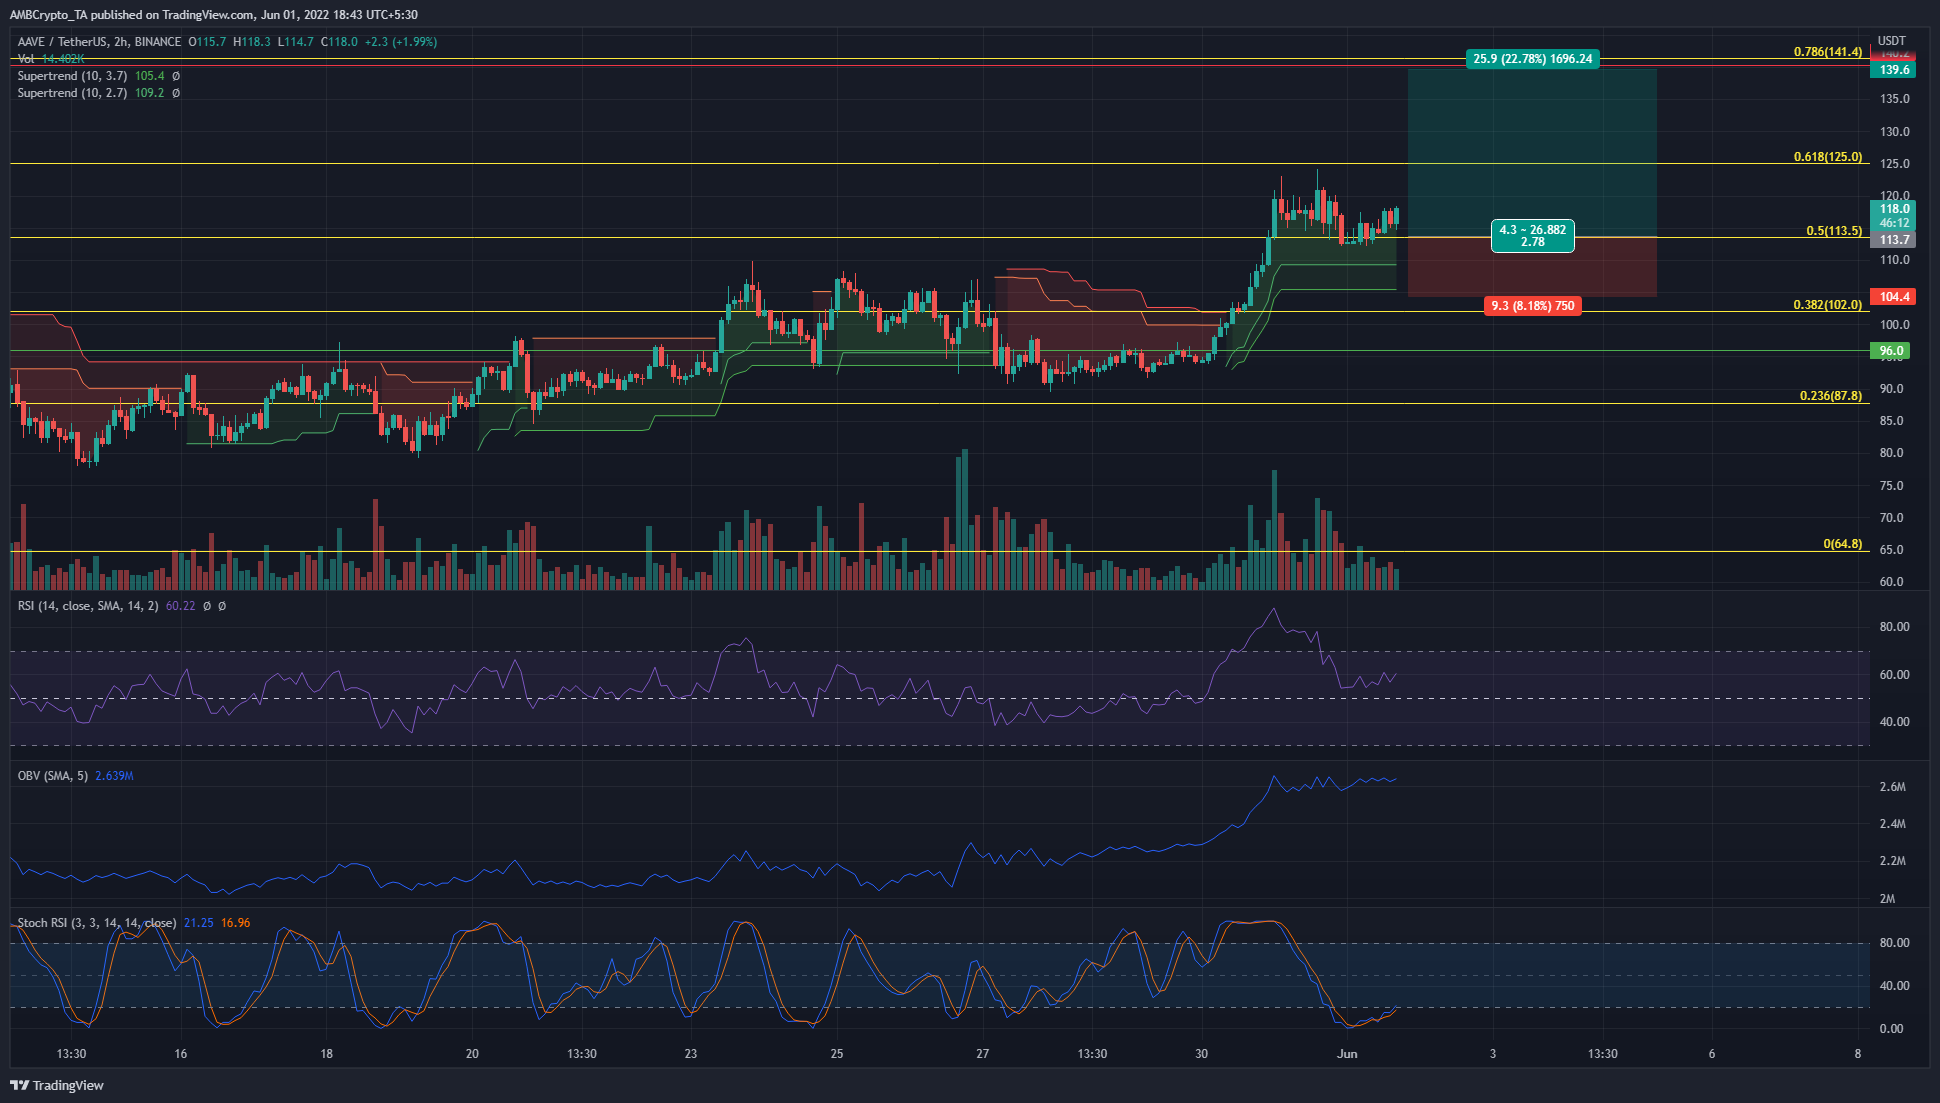The image size is (1940, 1103).
Task: Click the green 96.0 price axis tag
Action: point(1891,351)
